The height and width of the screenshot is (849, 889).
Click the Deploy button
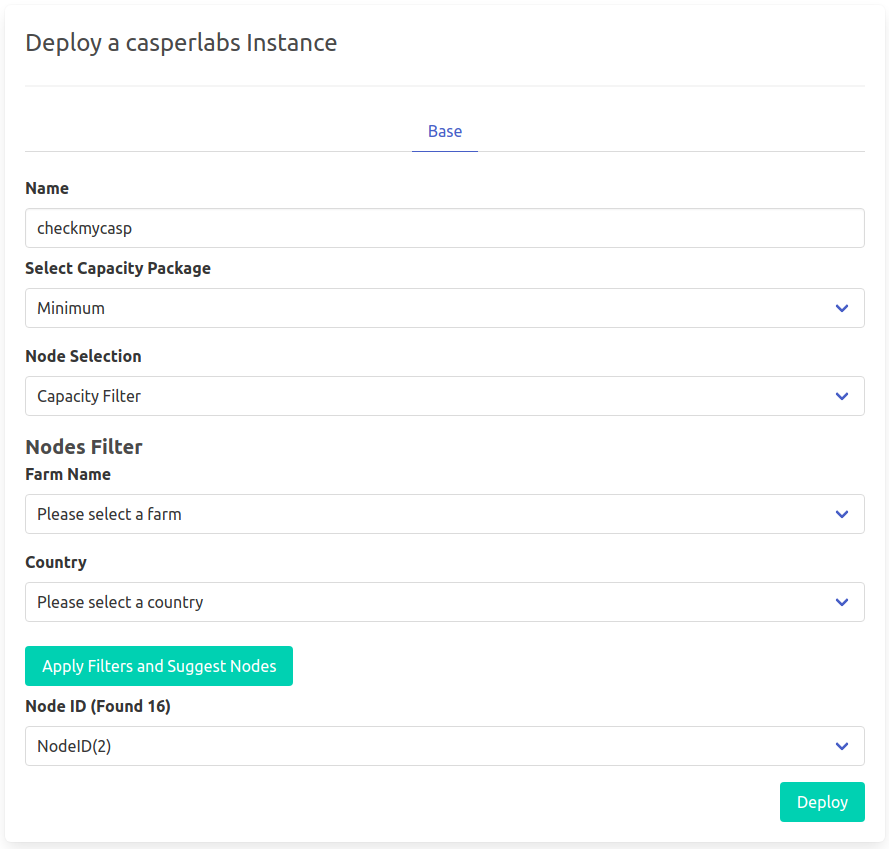tap(822, 802)
